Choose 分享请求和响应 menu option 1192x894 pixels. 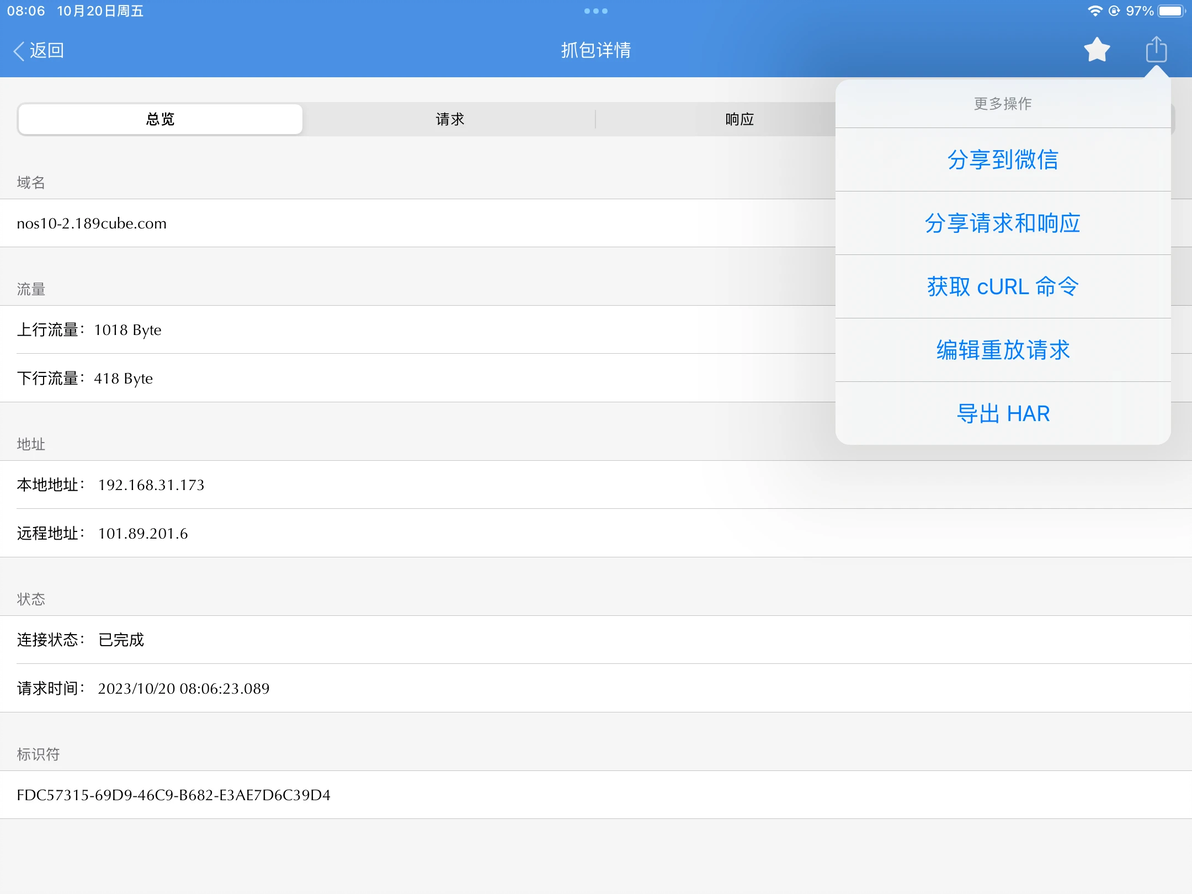click(x=1003, y=224)
